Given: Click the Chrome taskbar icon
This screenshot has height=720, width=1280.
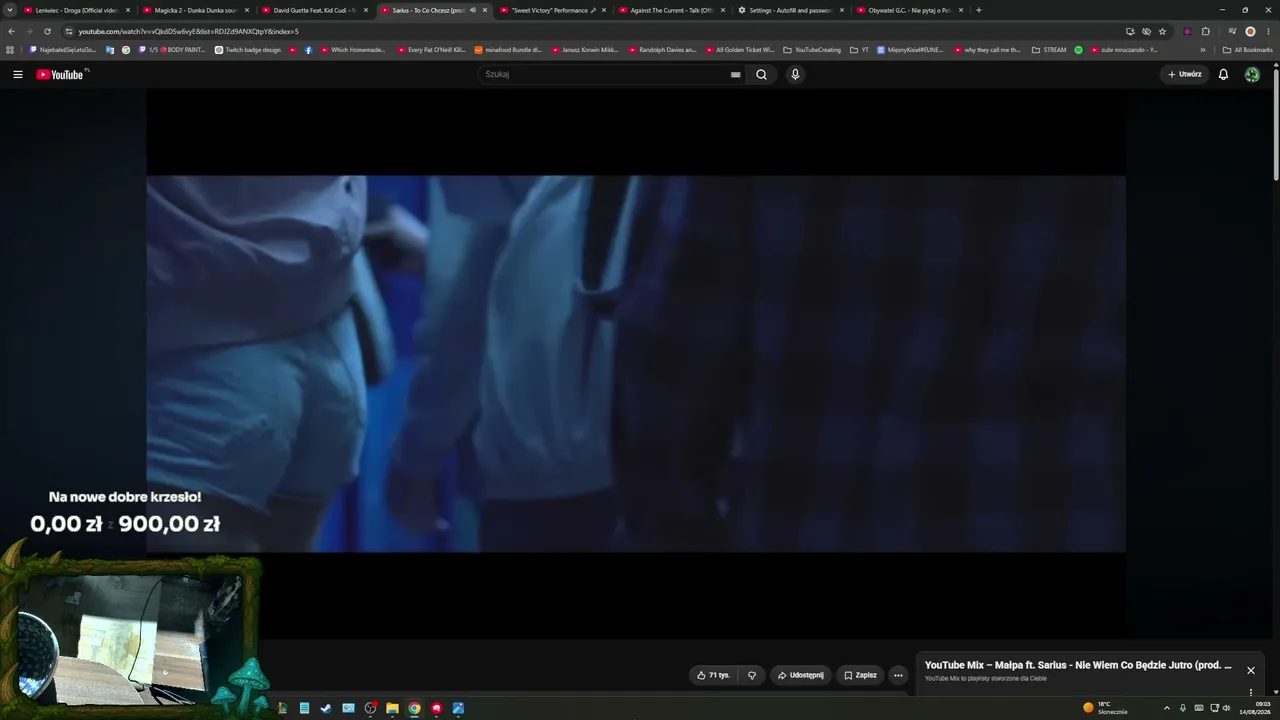Looking at the screenshot, I should click(x=414, y=708).
